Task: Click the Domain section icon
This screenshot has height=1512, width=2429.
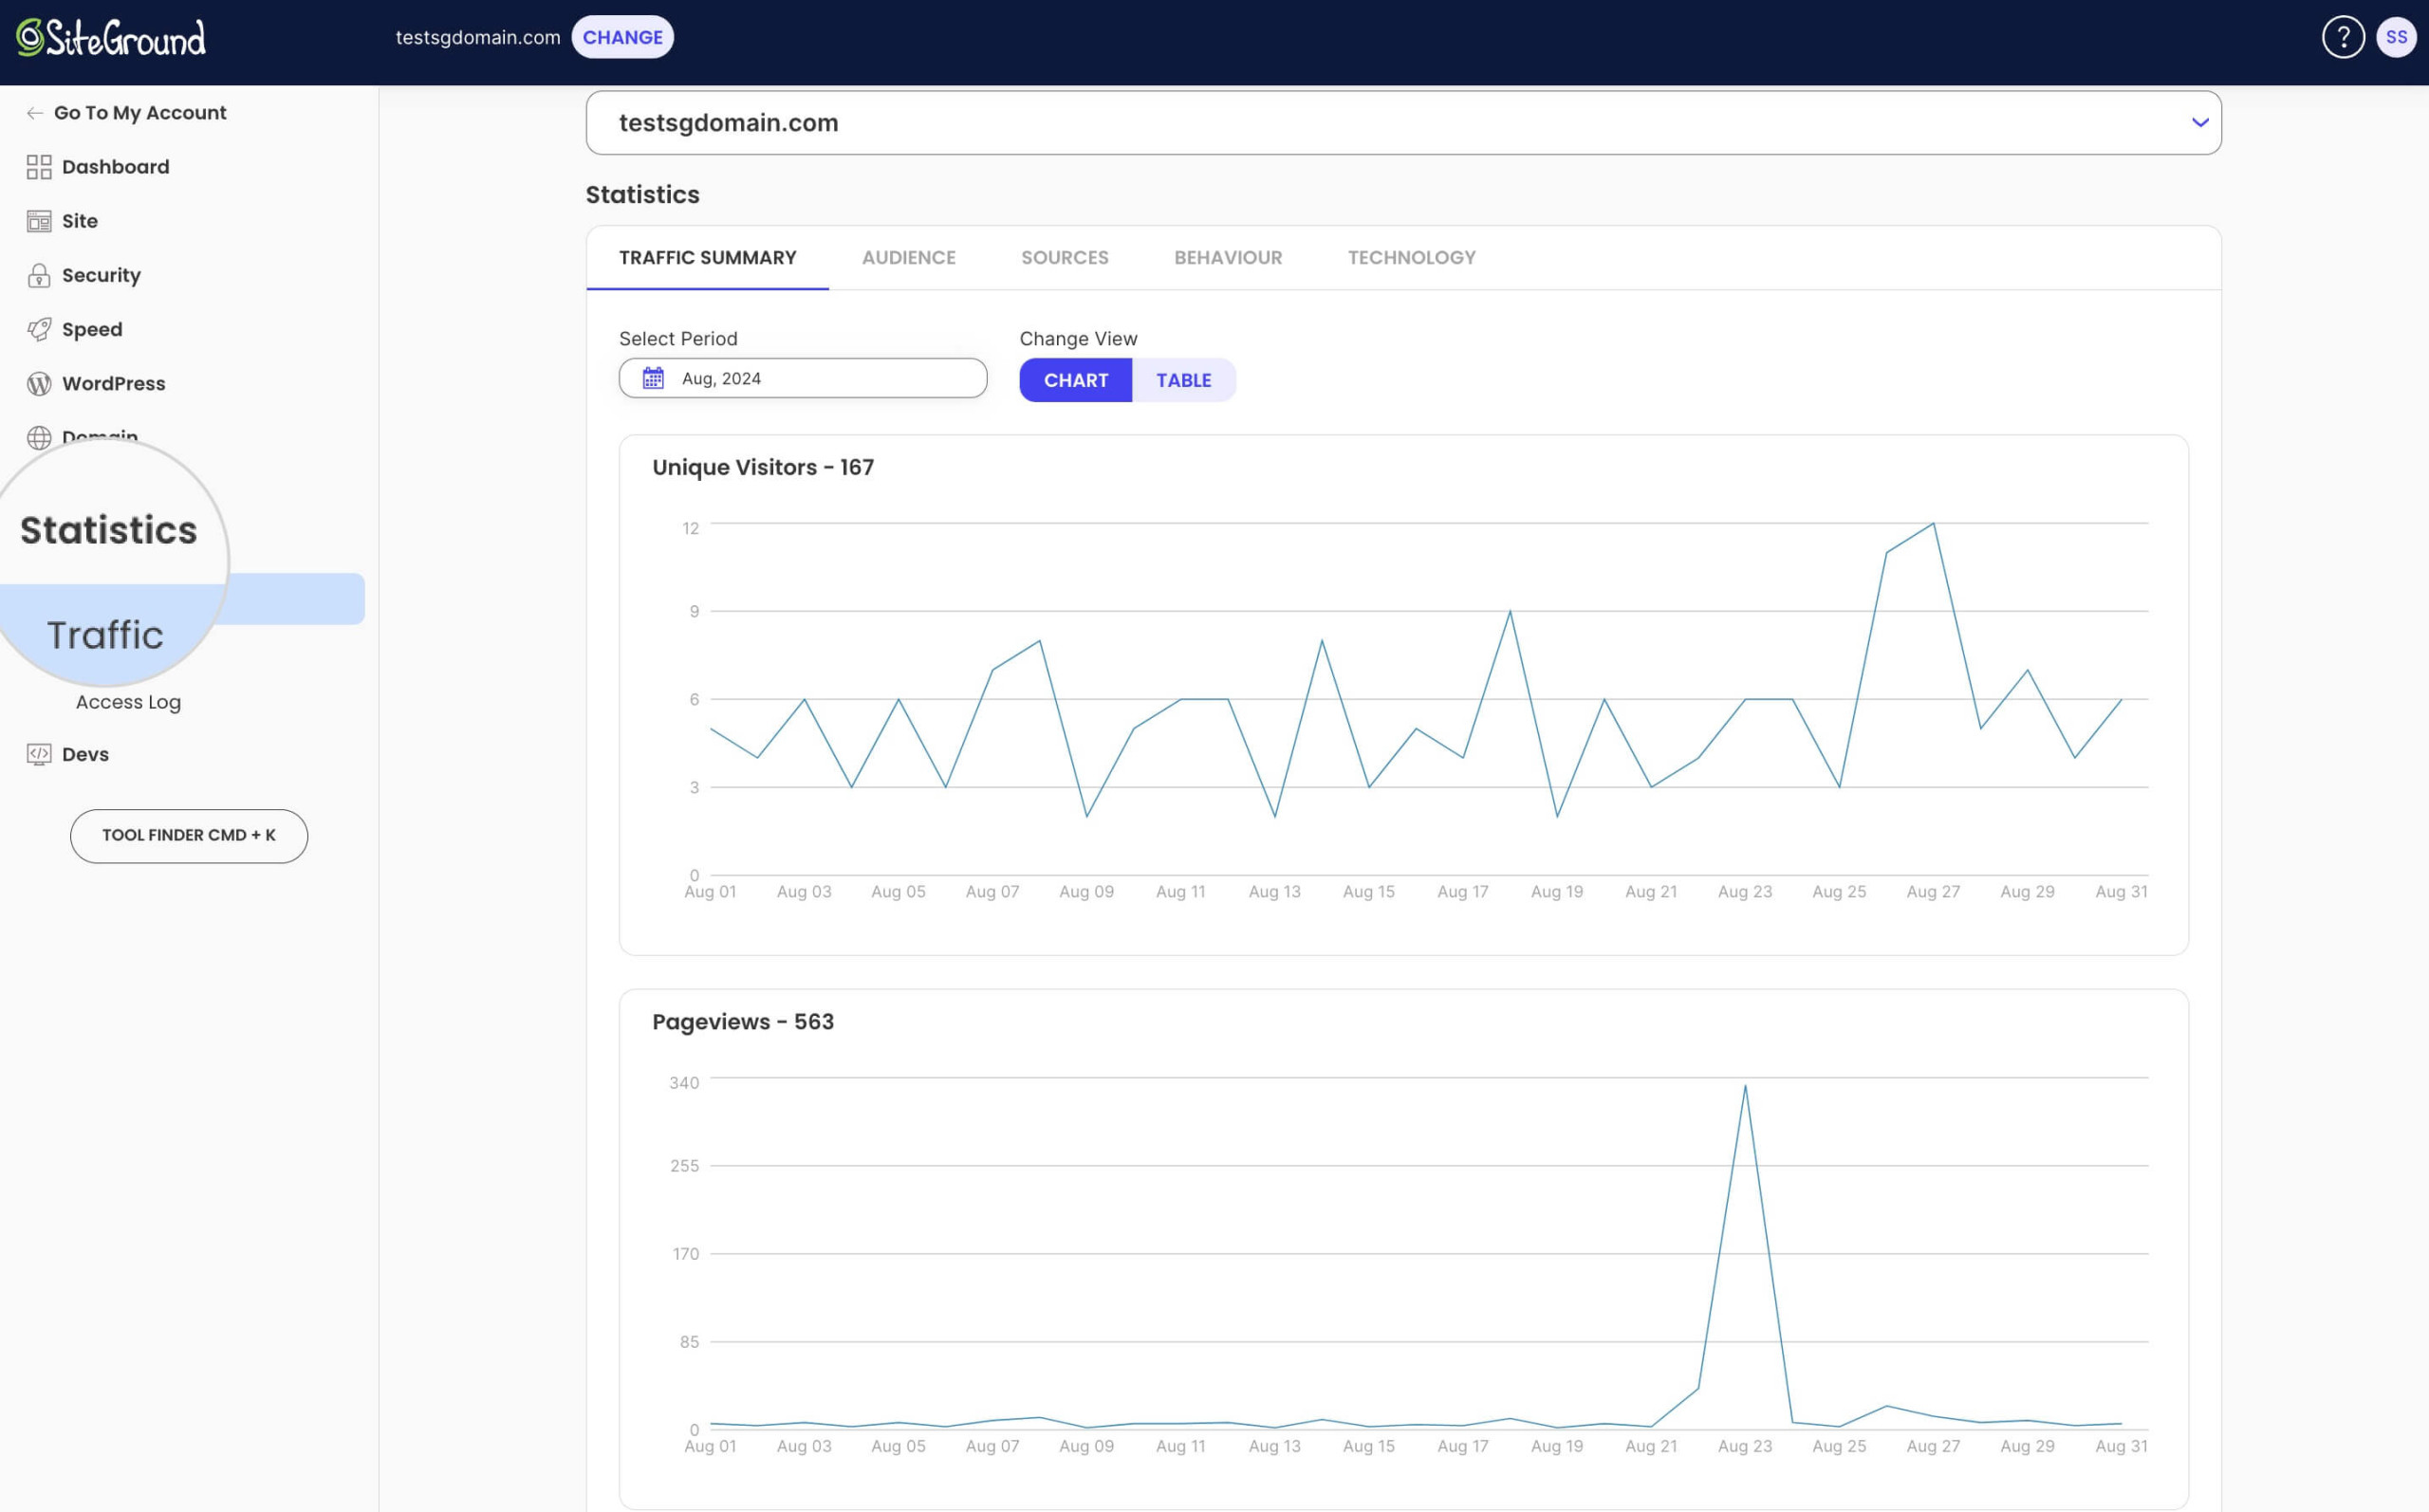Action: click(38, 437)
